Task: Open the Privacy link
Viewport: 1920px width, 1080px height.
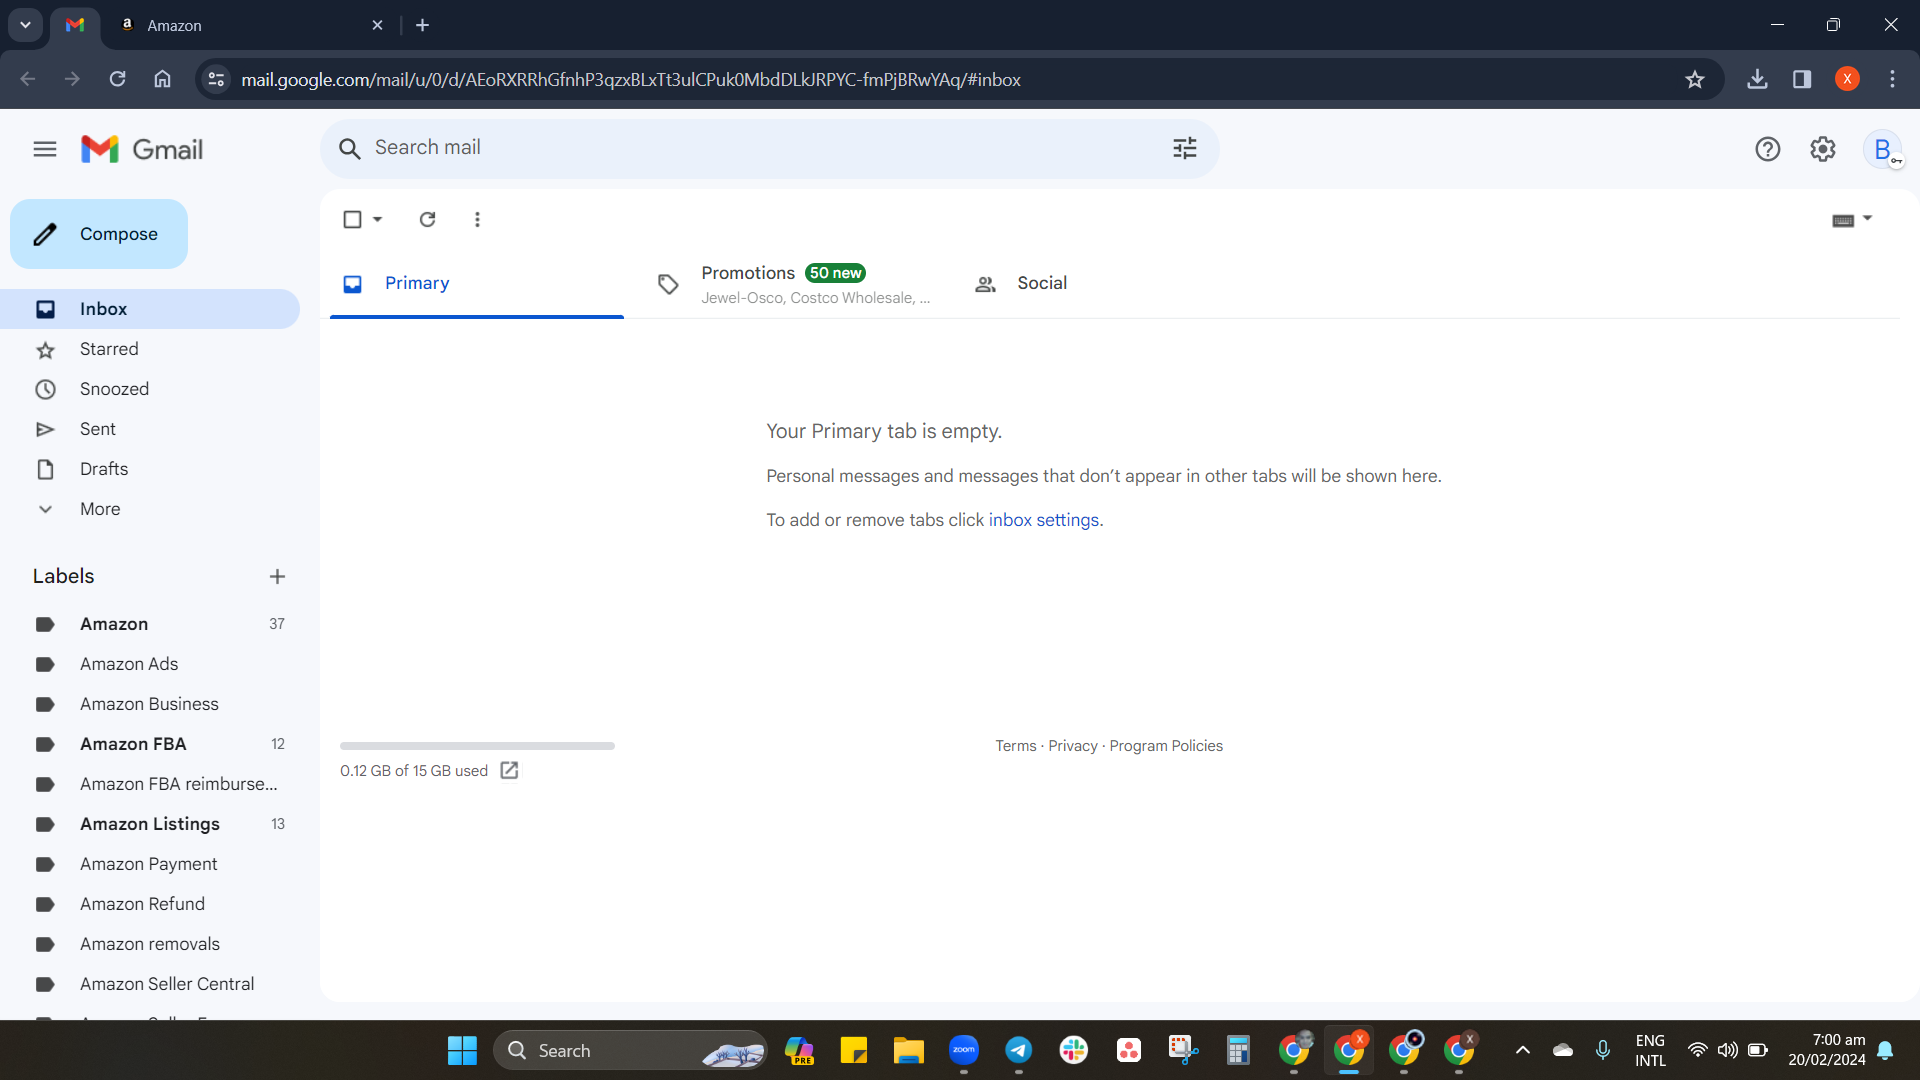Action: pos(1073,746)
